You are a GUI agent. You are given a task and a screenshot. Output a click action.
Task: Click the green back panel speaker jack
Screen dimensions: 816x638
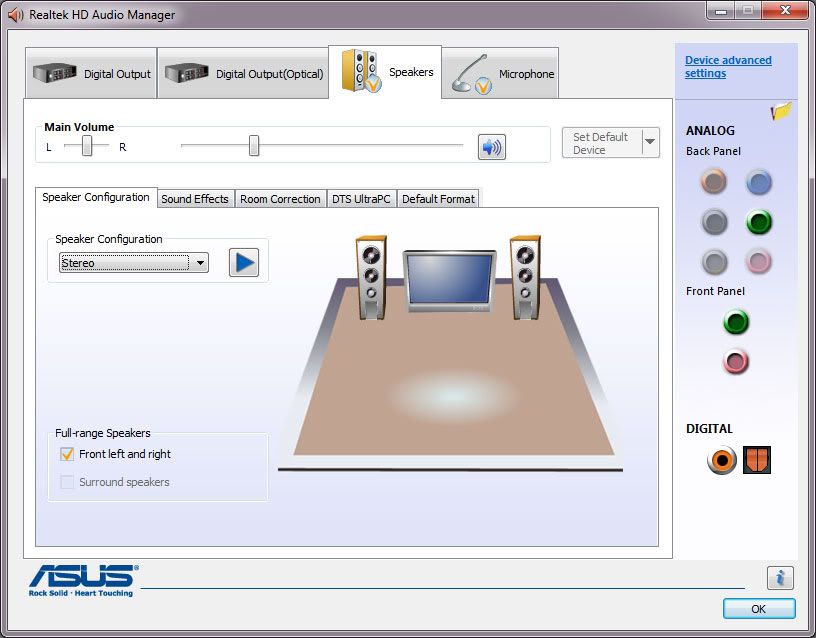click(x=758, y=222)
